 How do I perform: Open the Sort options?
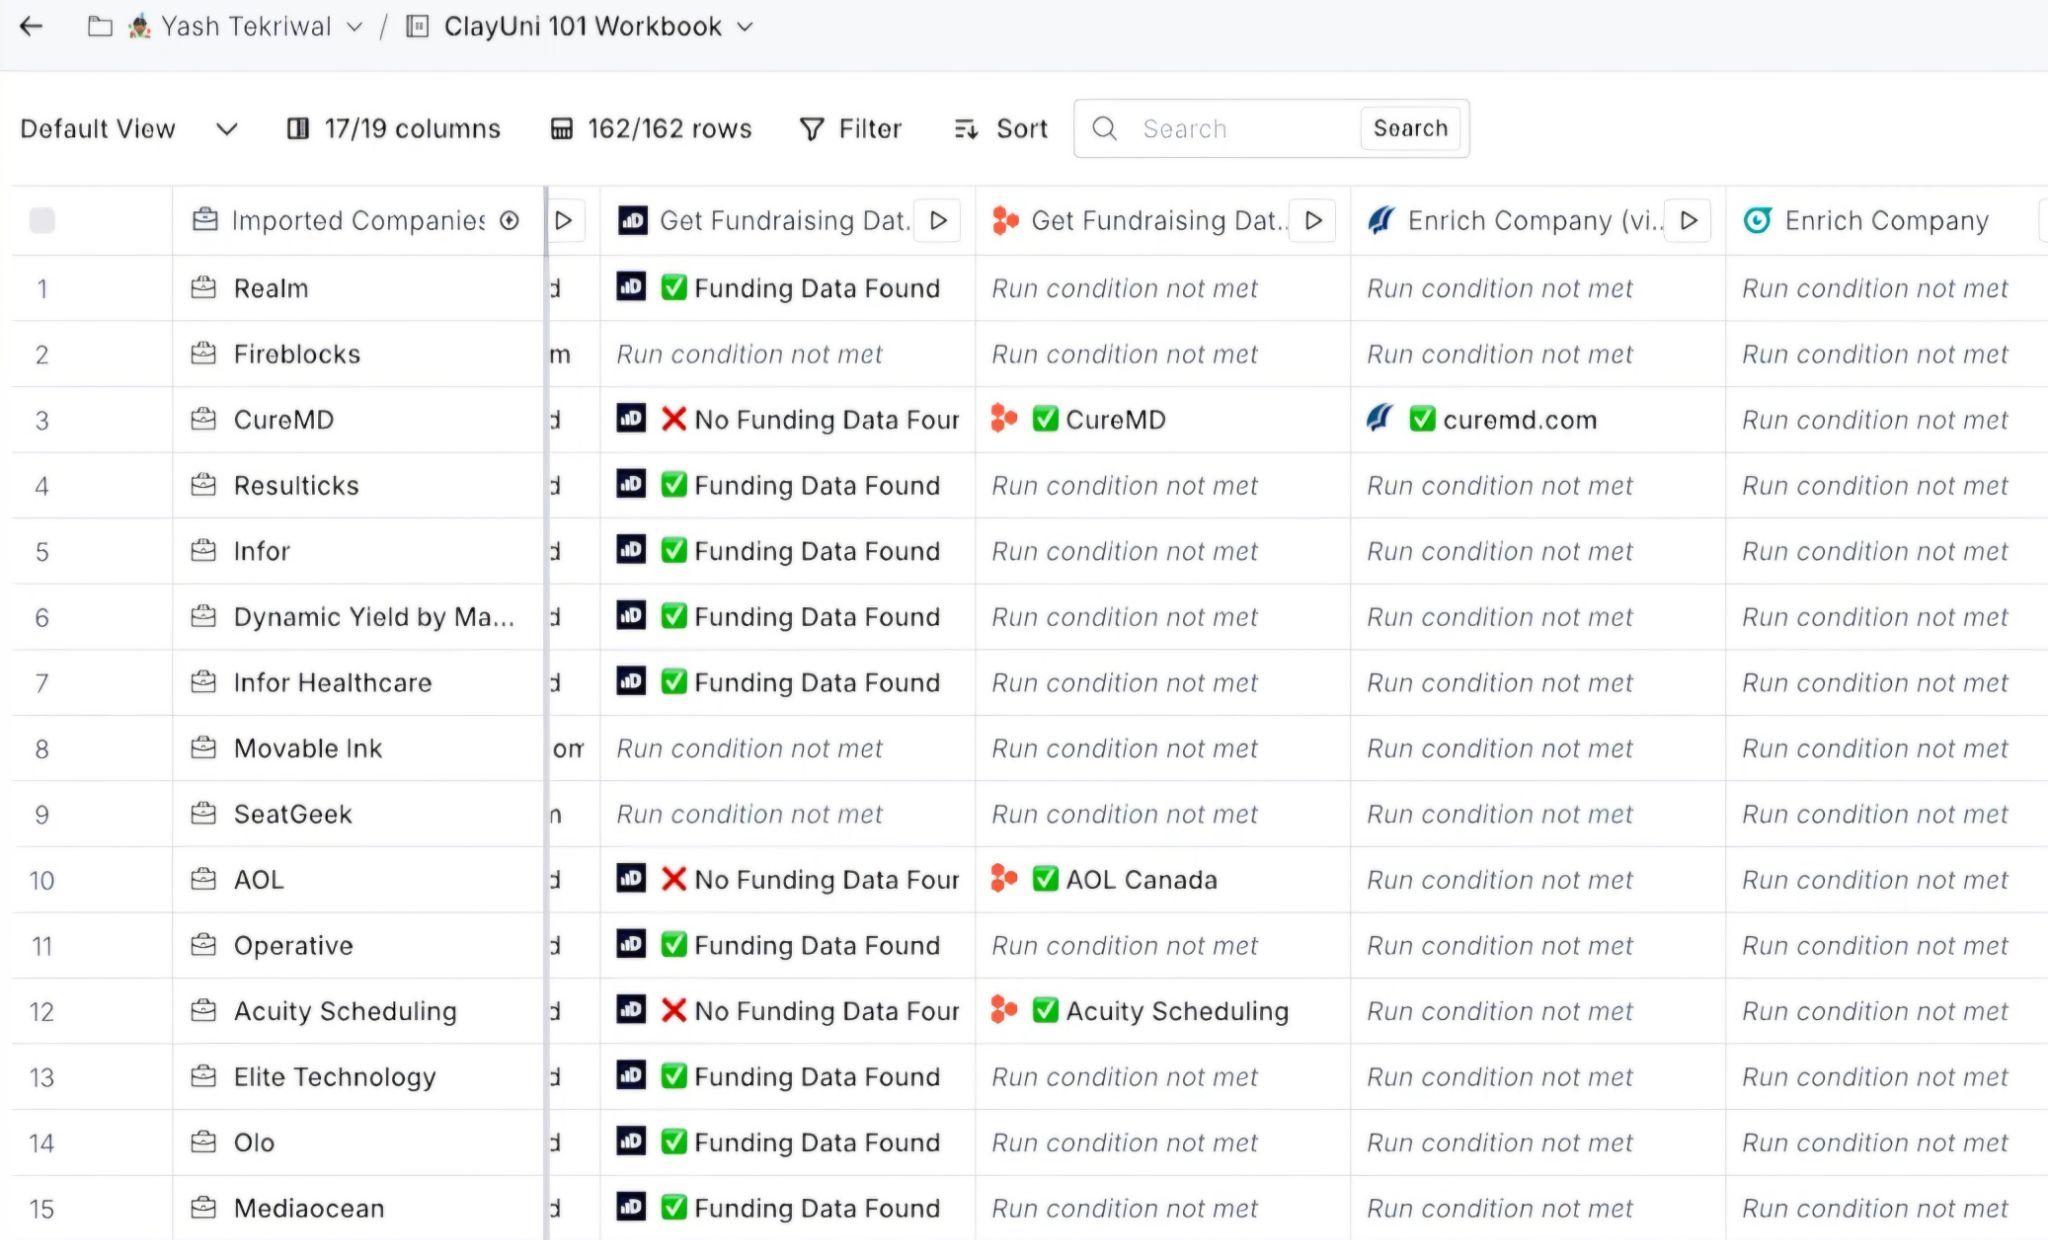[x=1001, y=129]
